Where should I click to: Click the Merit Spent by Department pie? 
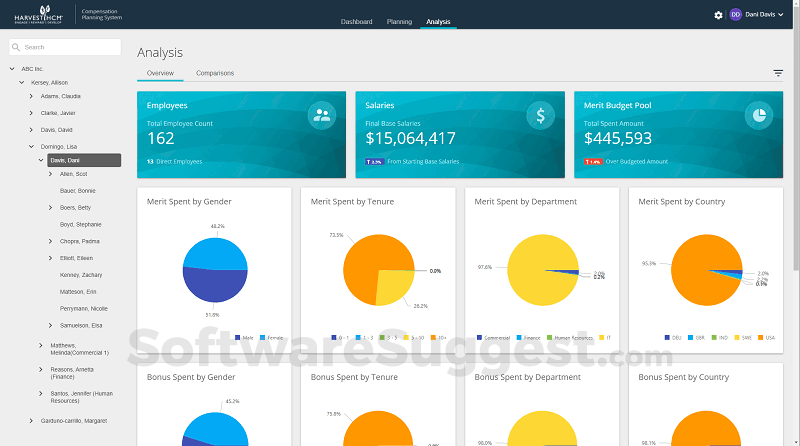point(543,270)
